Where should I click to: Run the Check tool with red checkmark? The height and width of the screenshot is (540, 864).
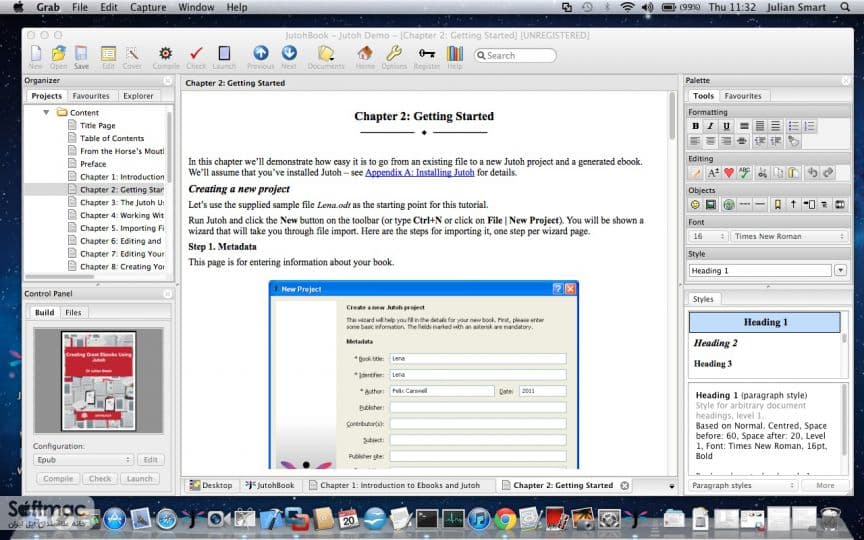[196, 53]
